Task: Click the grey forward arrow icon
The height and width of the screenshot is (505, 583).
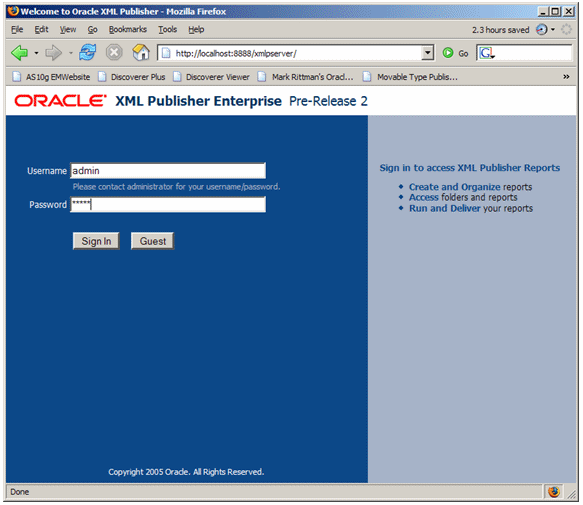Action: pyautogui.click(x=54, y=53)
